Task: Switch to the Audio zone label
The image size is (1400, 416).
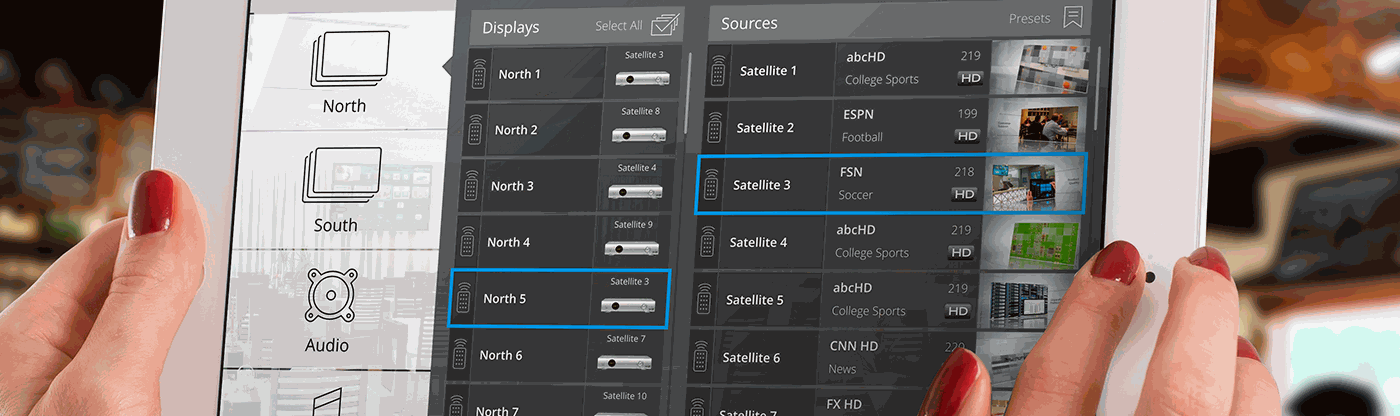Action: pyautogui.click(x=327, y=345)
